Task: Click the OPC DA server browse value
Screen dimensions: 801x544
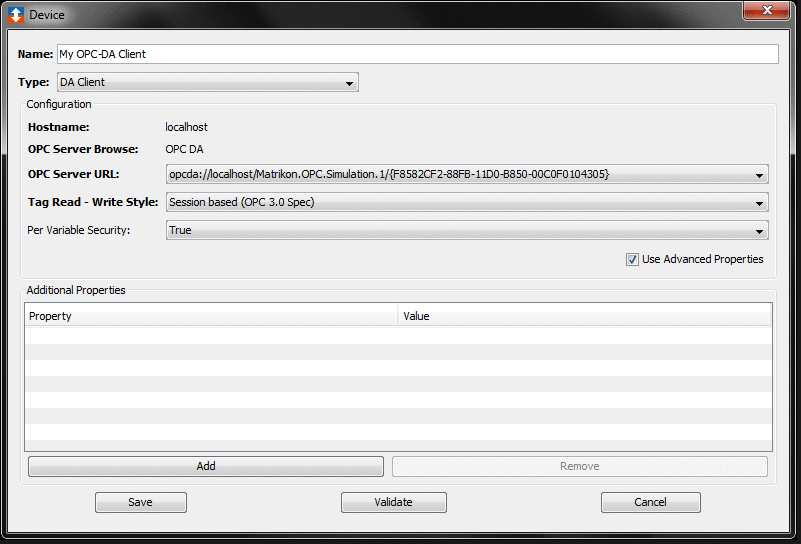Action: [x=184, y=149]
